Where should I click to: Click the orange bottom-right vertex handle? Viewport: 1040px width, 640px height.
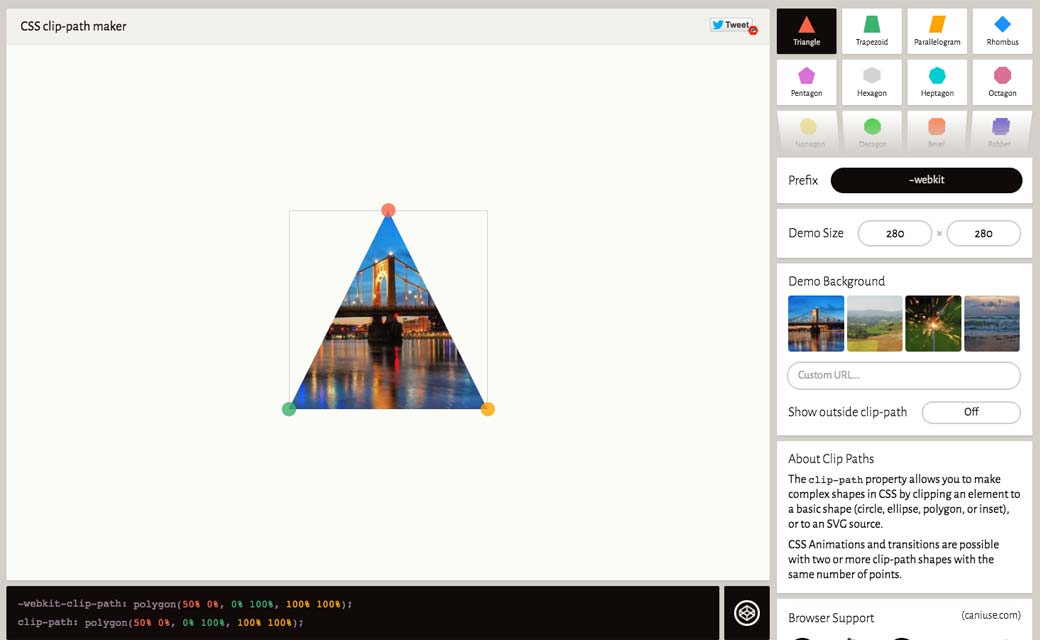point(488,409)
